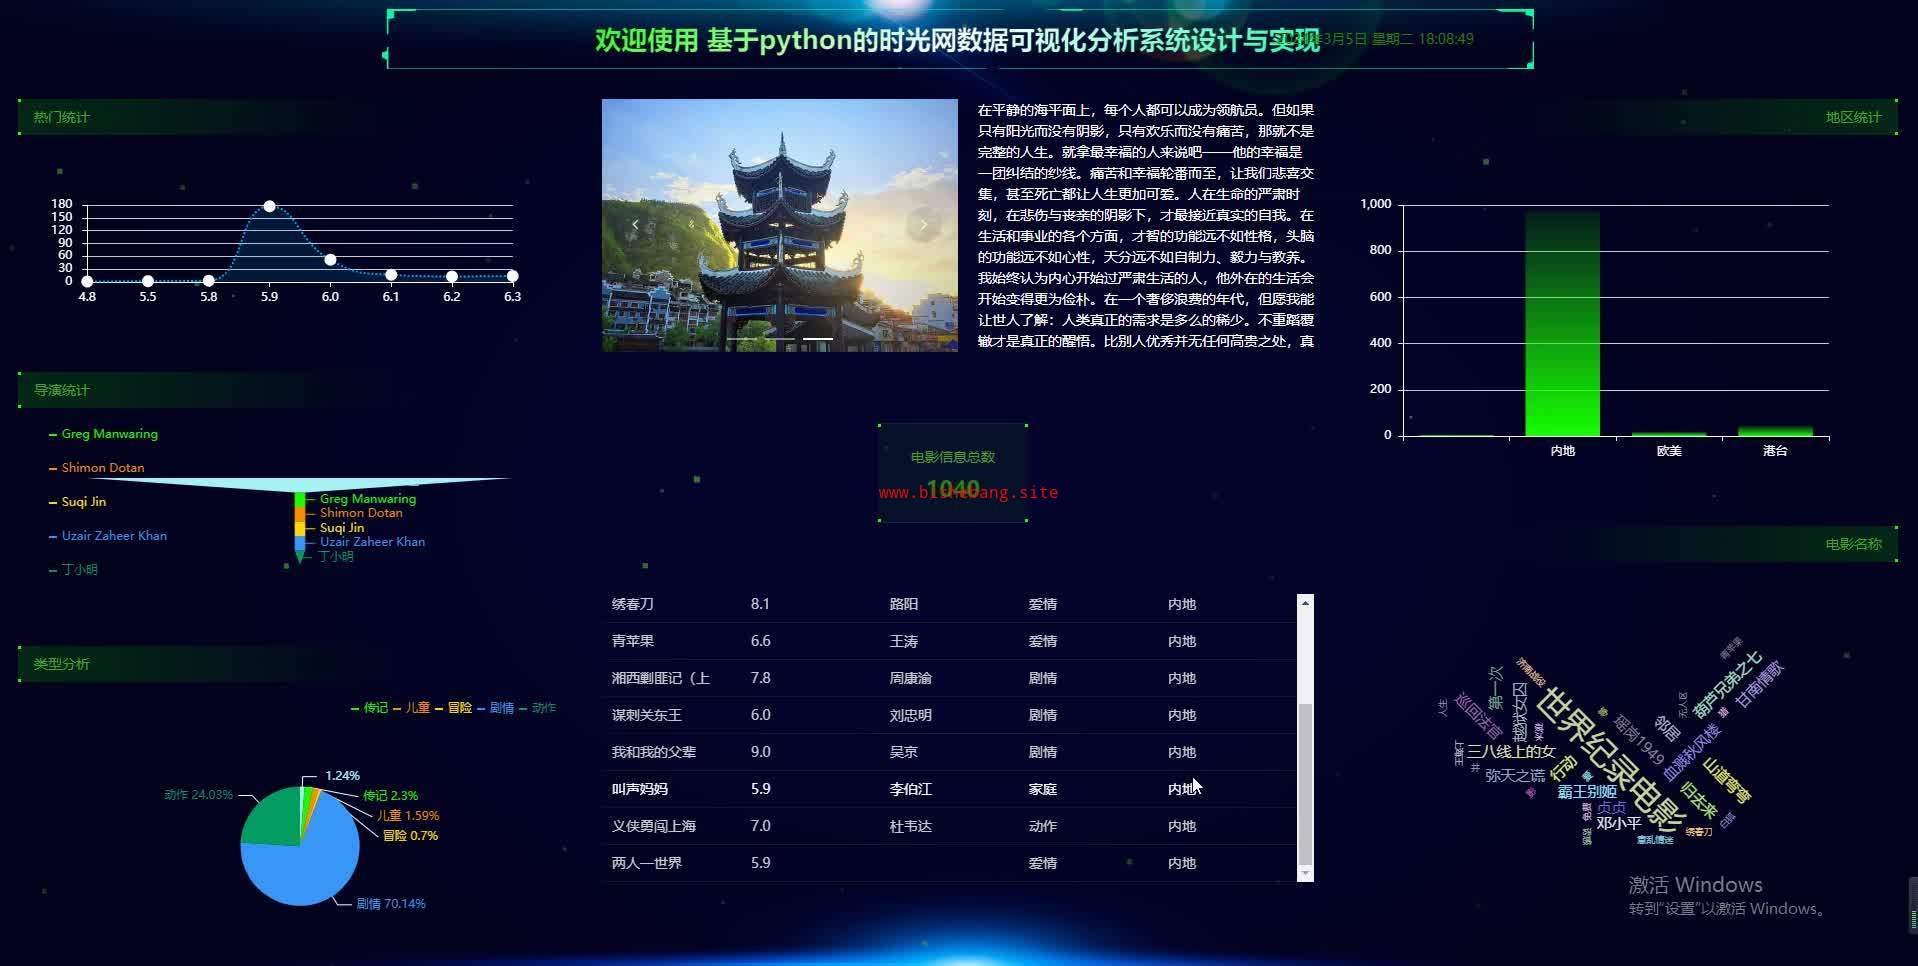Toggle Shimon Dotan legend entry
Viewport: 1918px width, 966px height.
pyautogui.click(x=102, y=468)
